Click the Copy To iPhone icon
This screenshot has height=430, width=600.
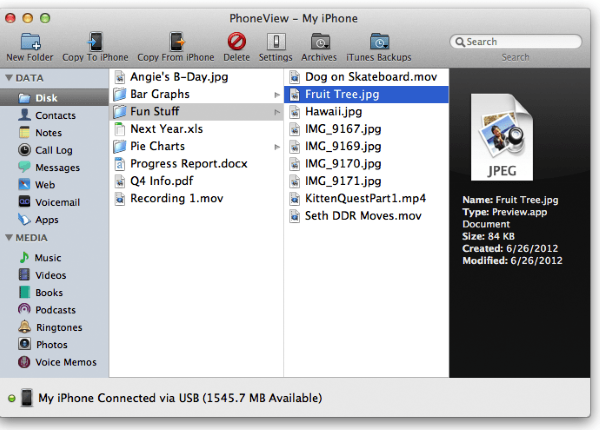coord(95,41)
